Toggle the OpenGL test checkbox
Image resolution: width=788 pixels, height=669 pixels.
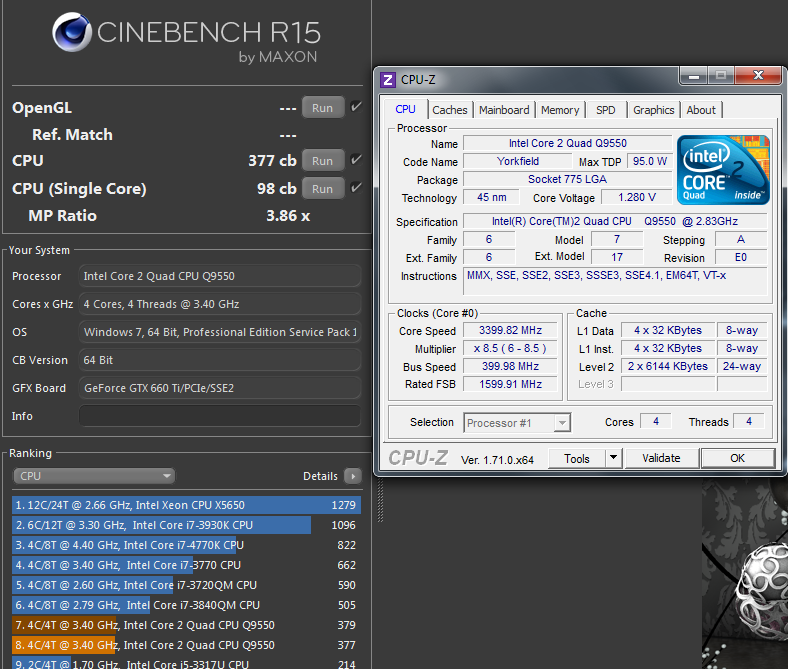[x=356, y=107]
